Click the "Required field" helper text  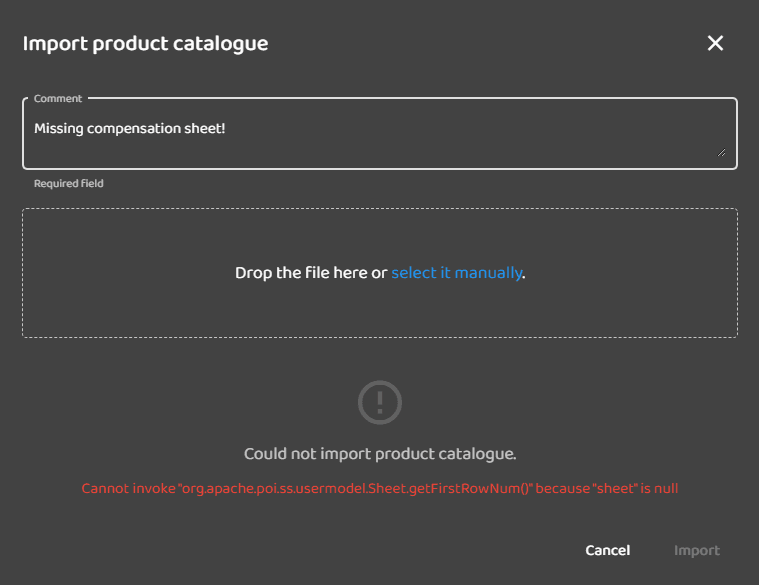68,184
